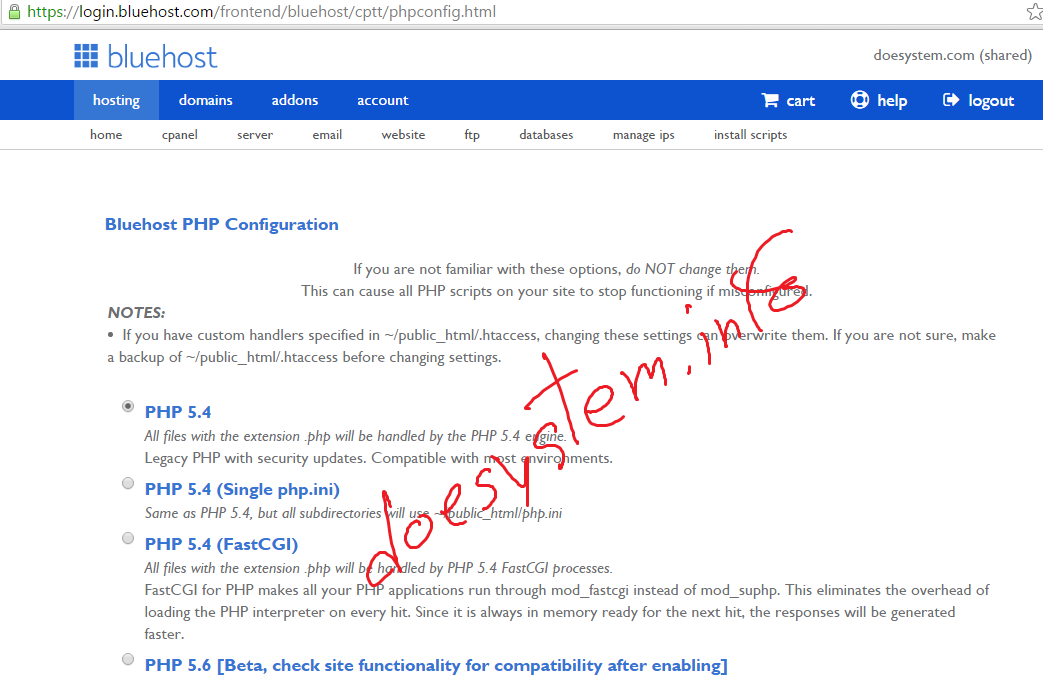Viewport: 1043px width, 678px height.
Task: Select the PHP 5.6 Beta radio button
Action: coord(128,659)
